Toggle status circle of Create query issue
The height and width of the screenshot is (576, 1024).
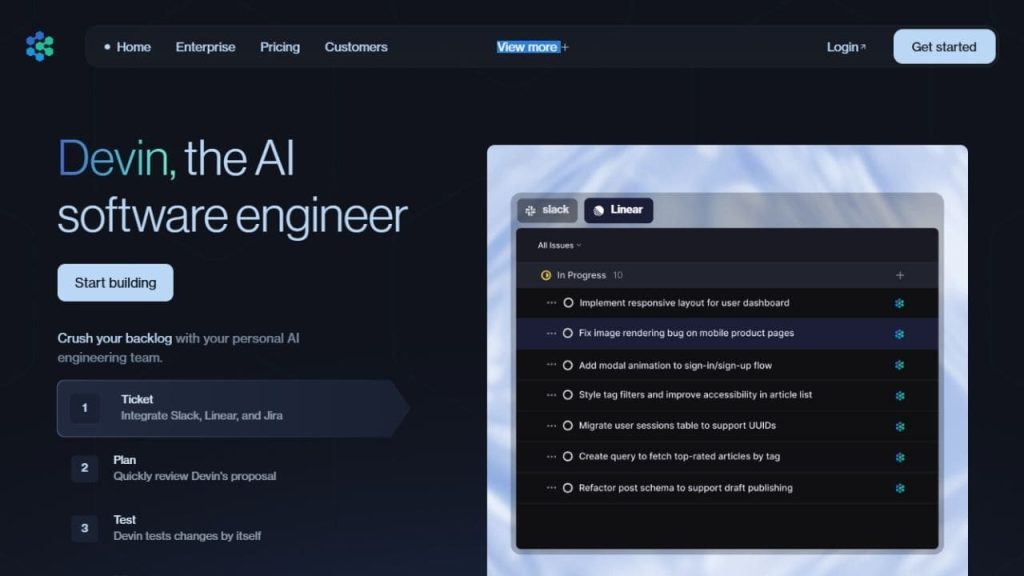568,456
